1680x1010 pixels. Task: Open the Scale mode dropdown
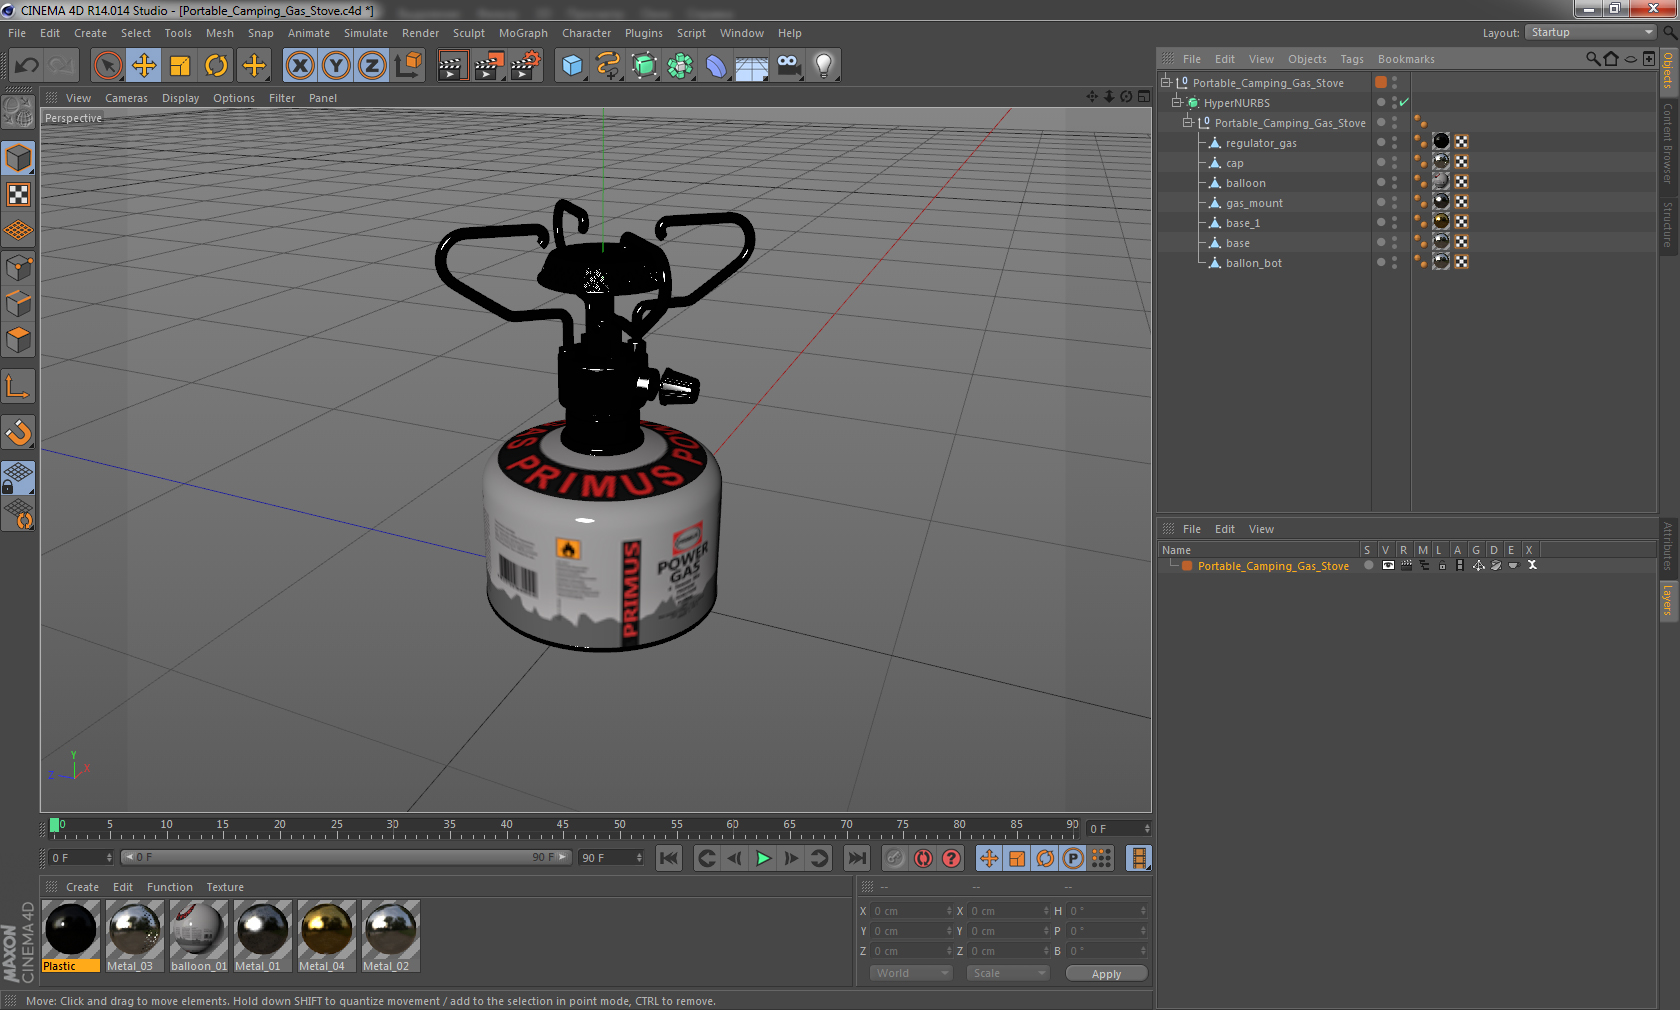[x=1007, y=973]
